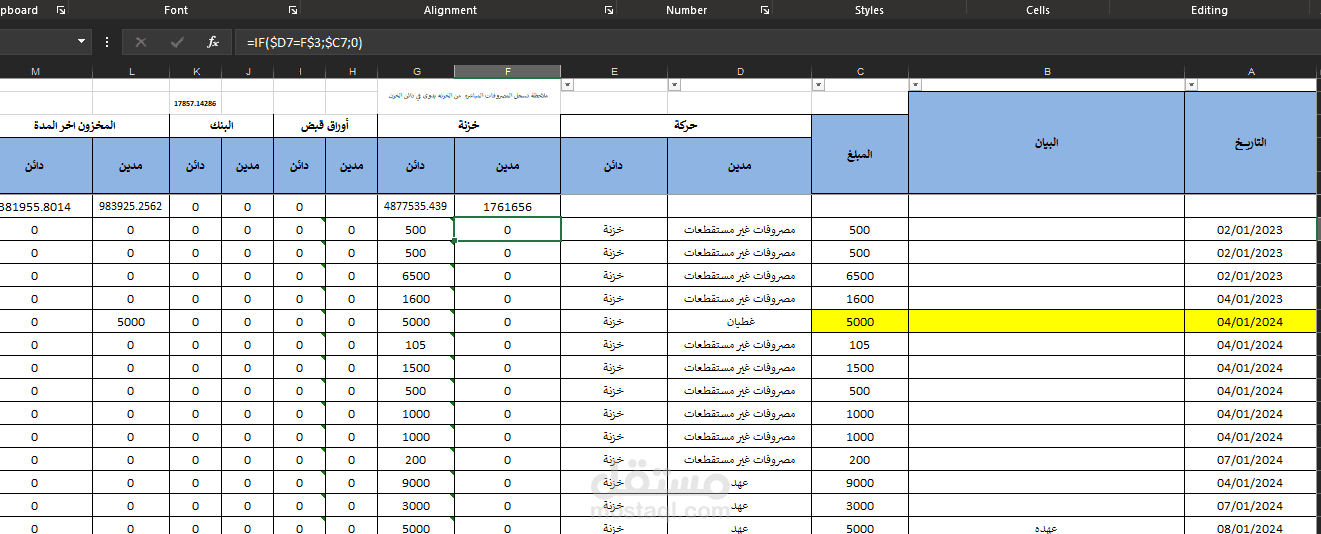Click the date cell 04/01/2023
This screenshot has height=534, width=1321.
[1251, 299]
